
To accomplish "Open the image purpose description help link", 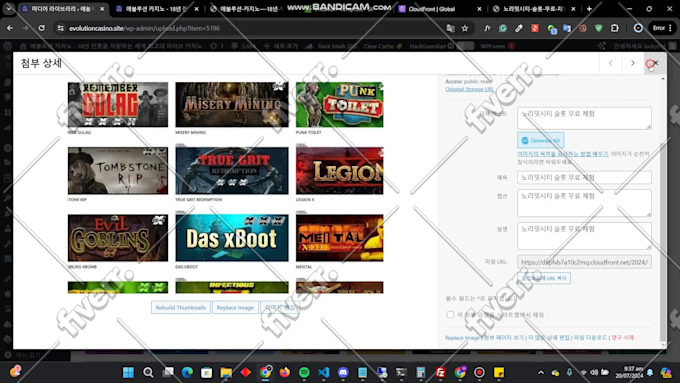I will click(562, 154).
